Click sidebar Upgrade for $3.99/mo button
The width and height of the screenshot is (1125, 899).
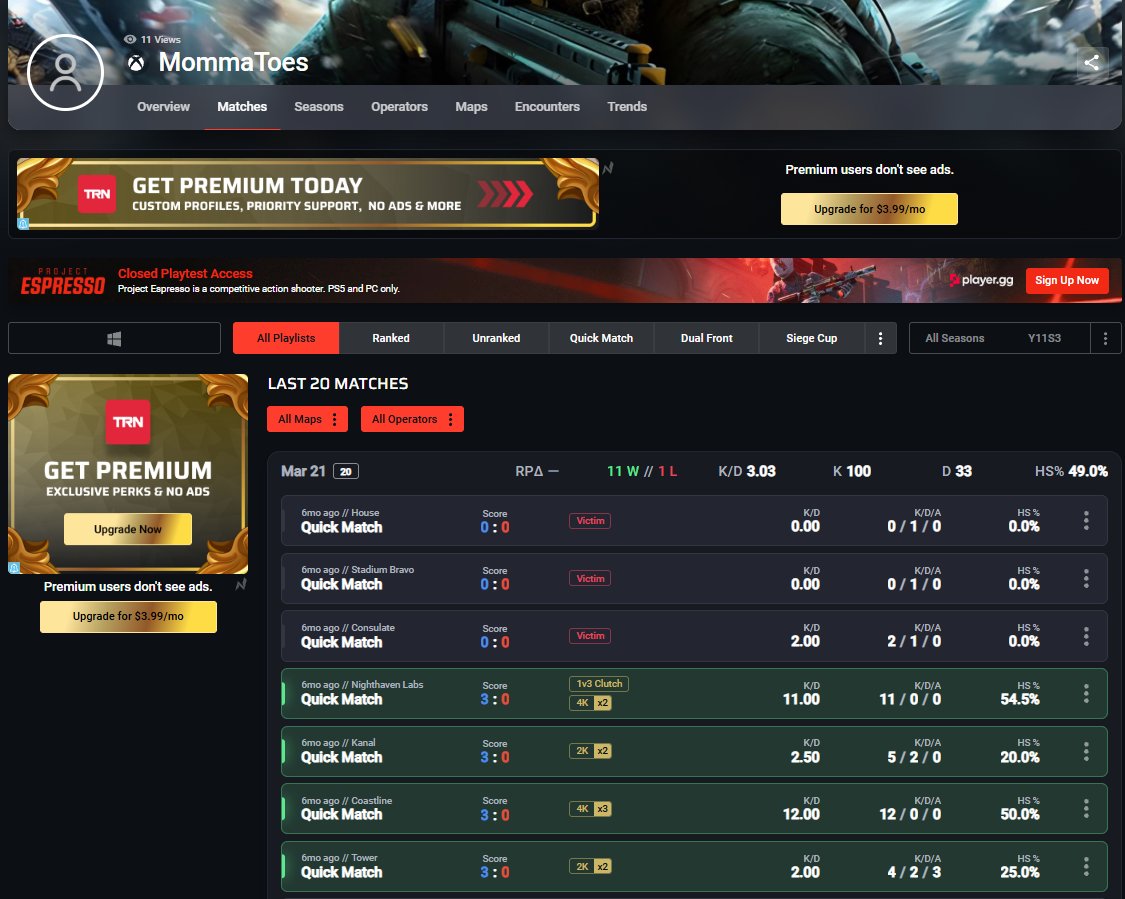128,616
